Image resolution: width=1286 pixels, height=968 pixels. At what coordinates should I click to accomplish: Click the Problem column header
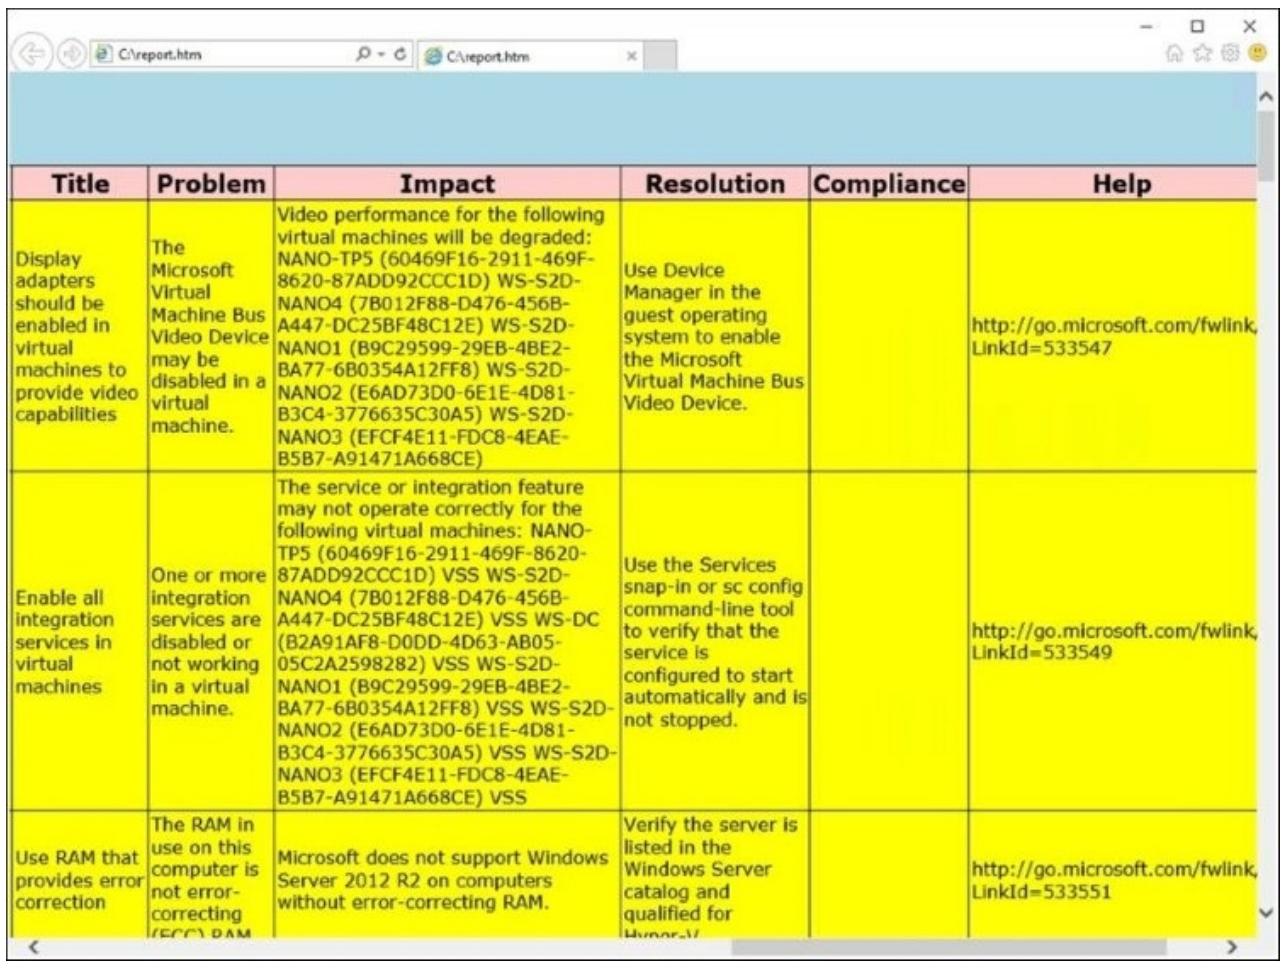pos(211,184)
